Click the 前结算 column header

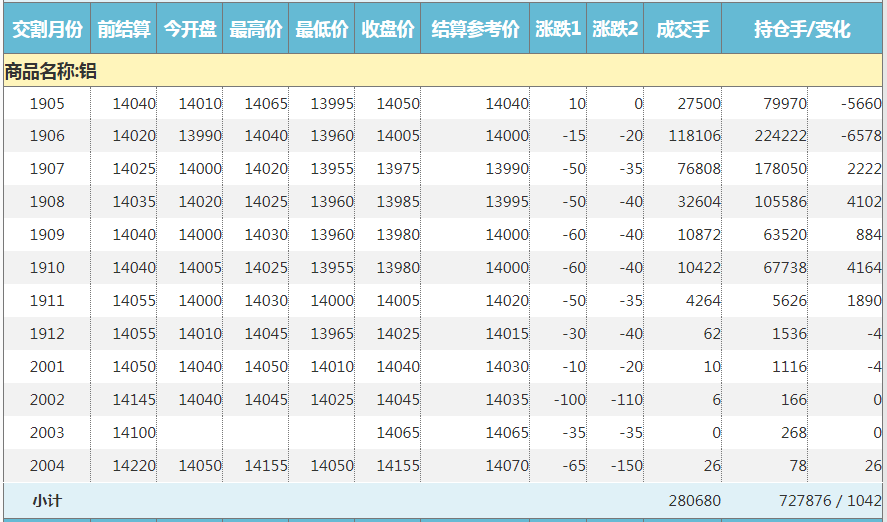point(124,30)
